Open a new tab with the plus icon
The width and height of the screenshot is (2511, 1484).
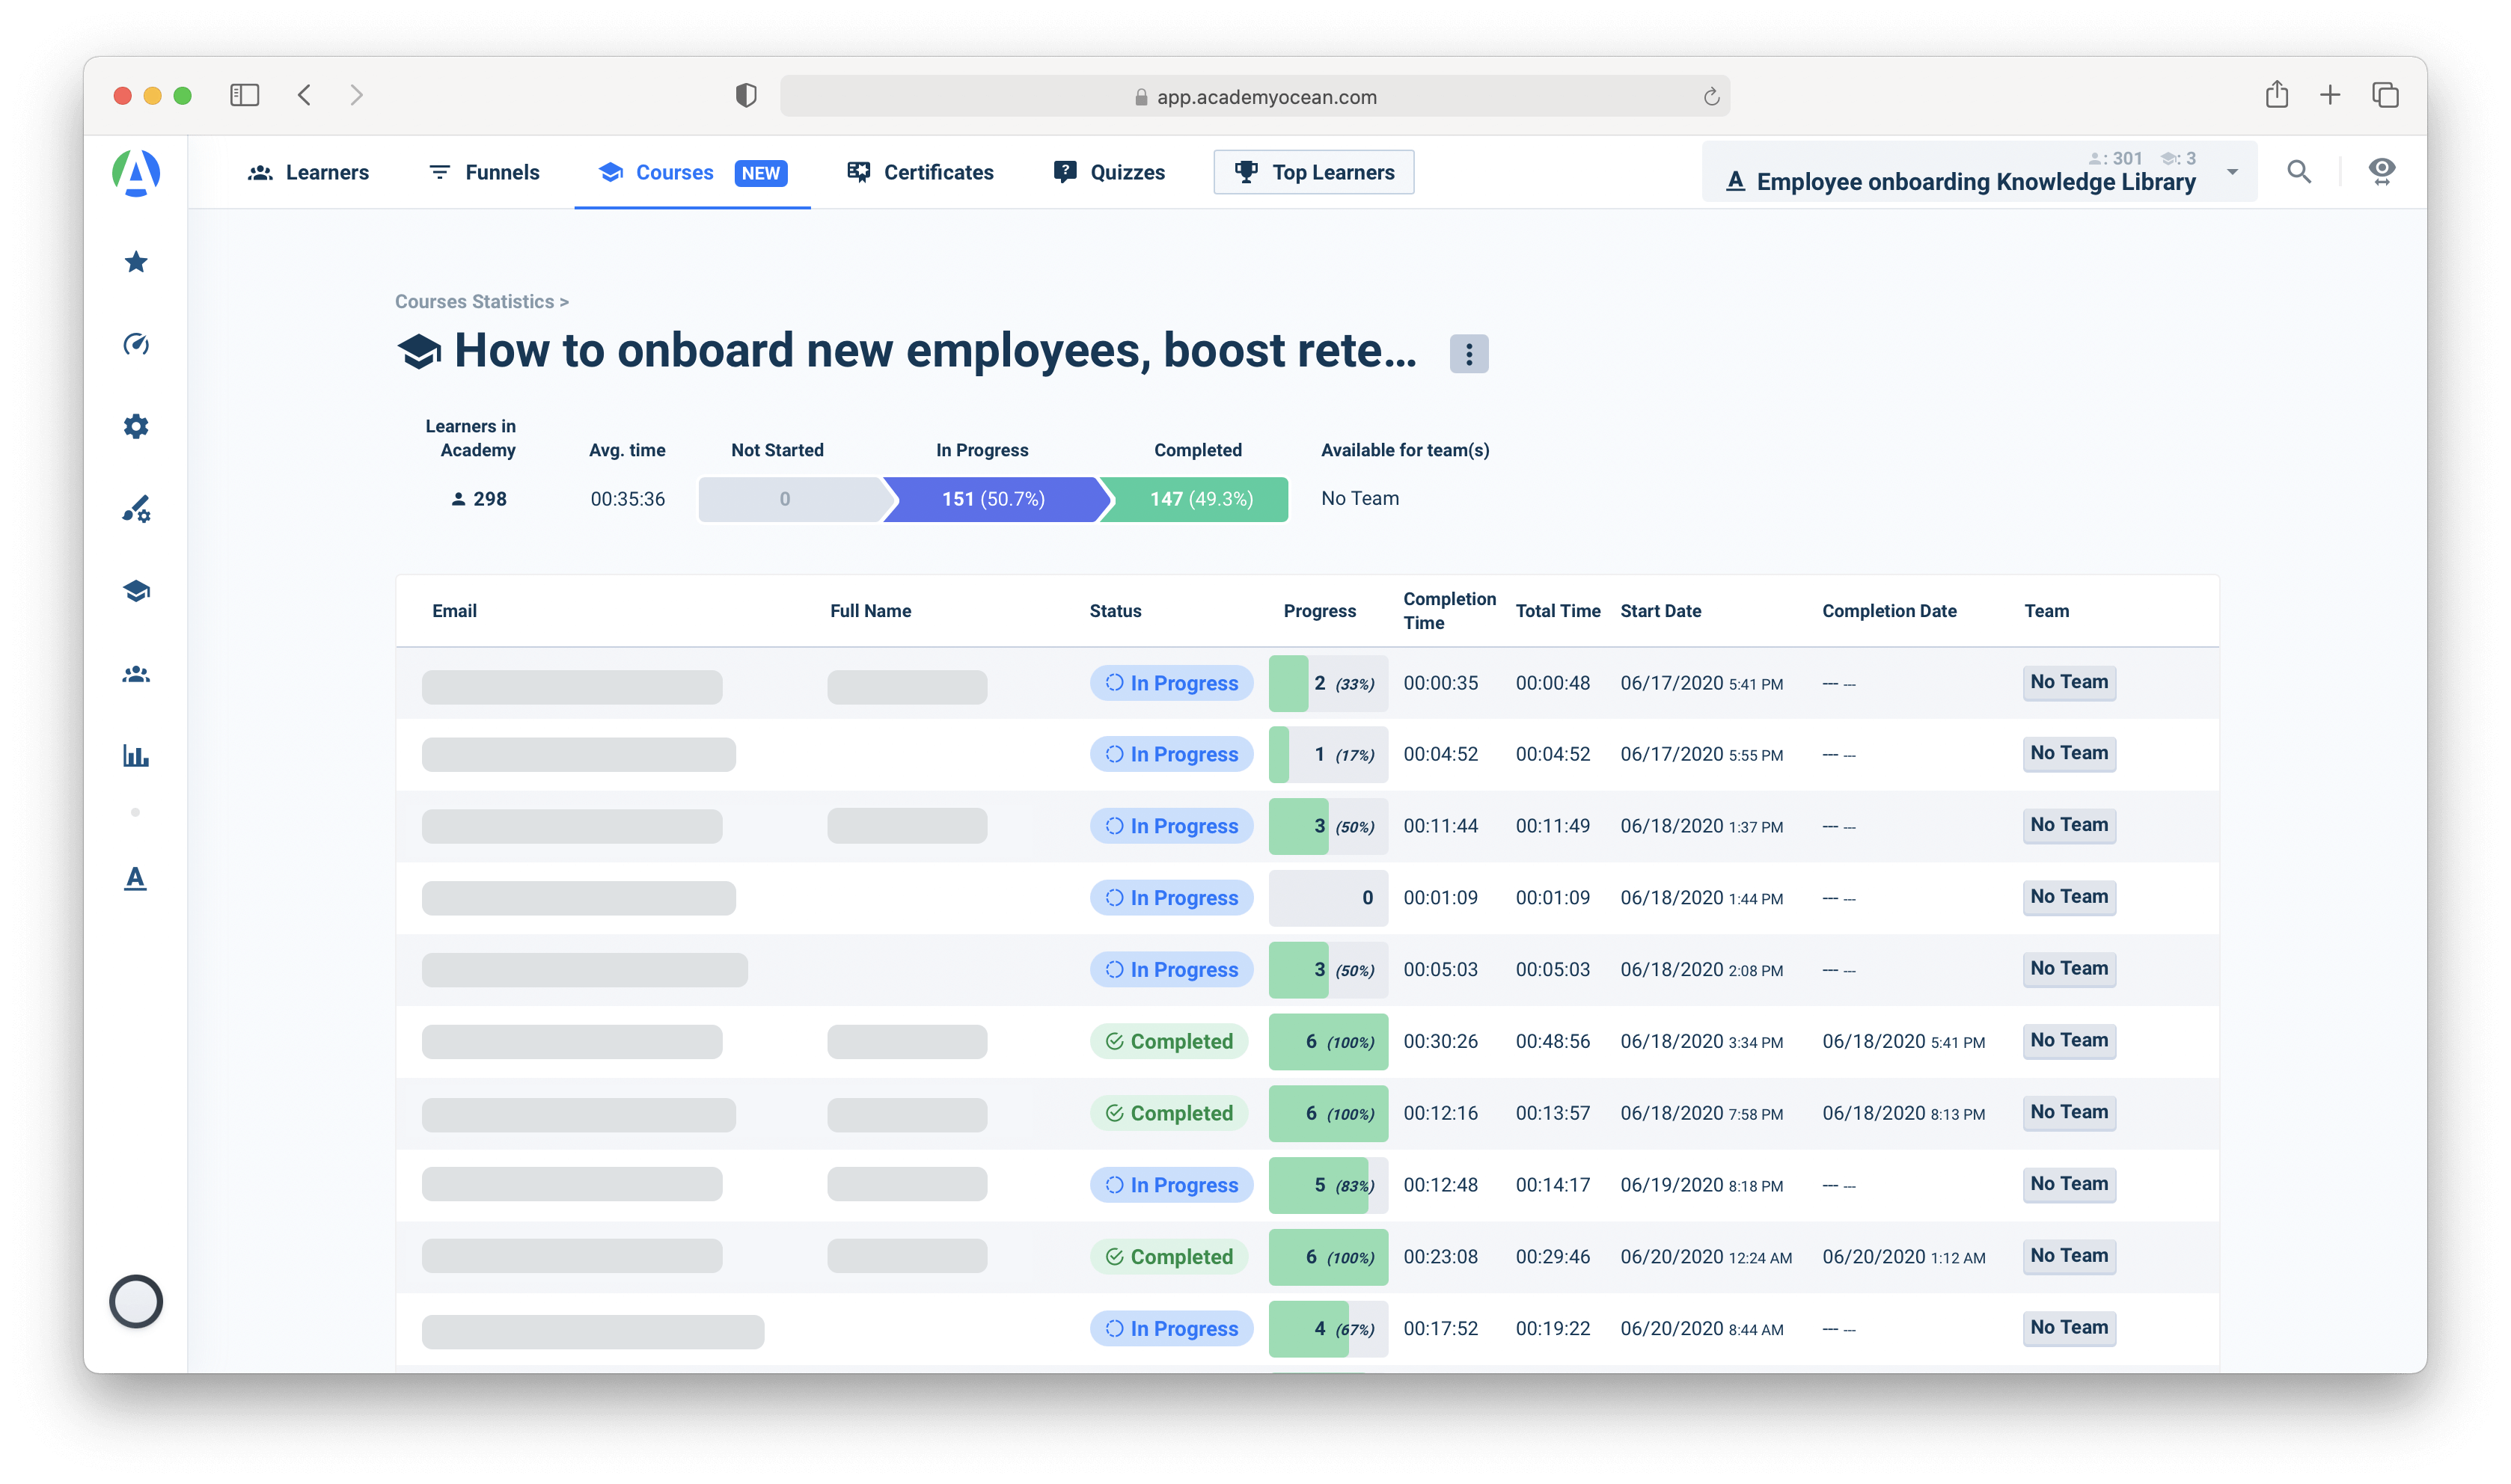pos(2330,95)
